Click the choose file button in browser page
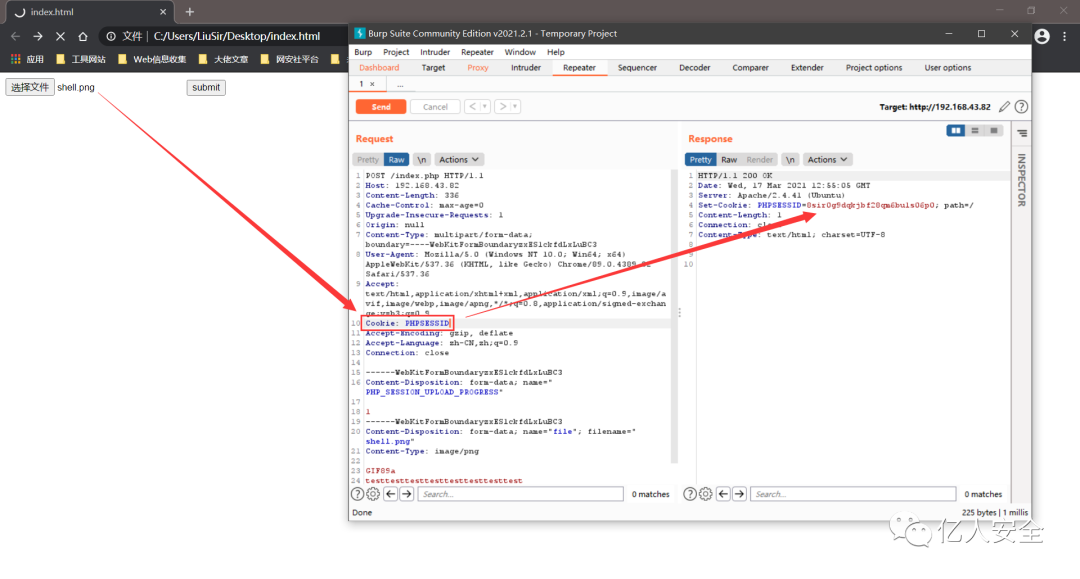The height and width of the screenshot is (579, 1080). tap(30, 87)
